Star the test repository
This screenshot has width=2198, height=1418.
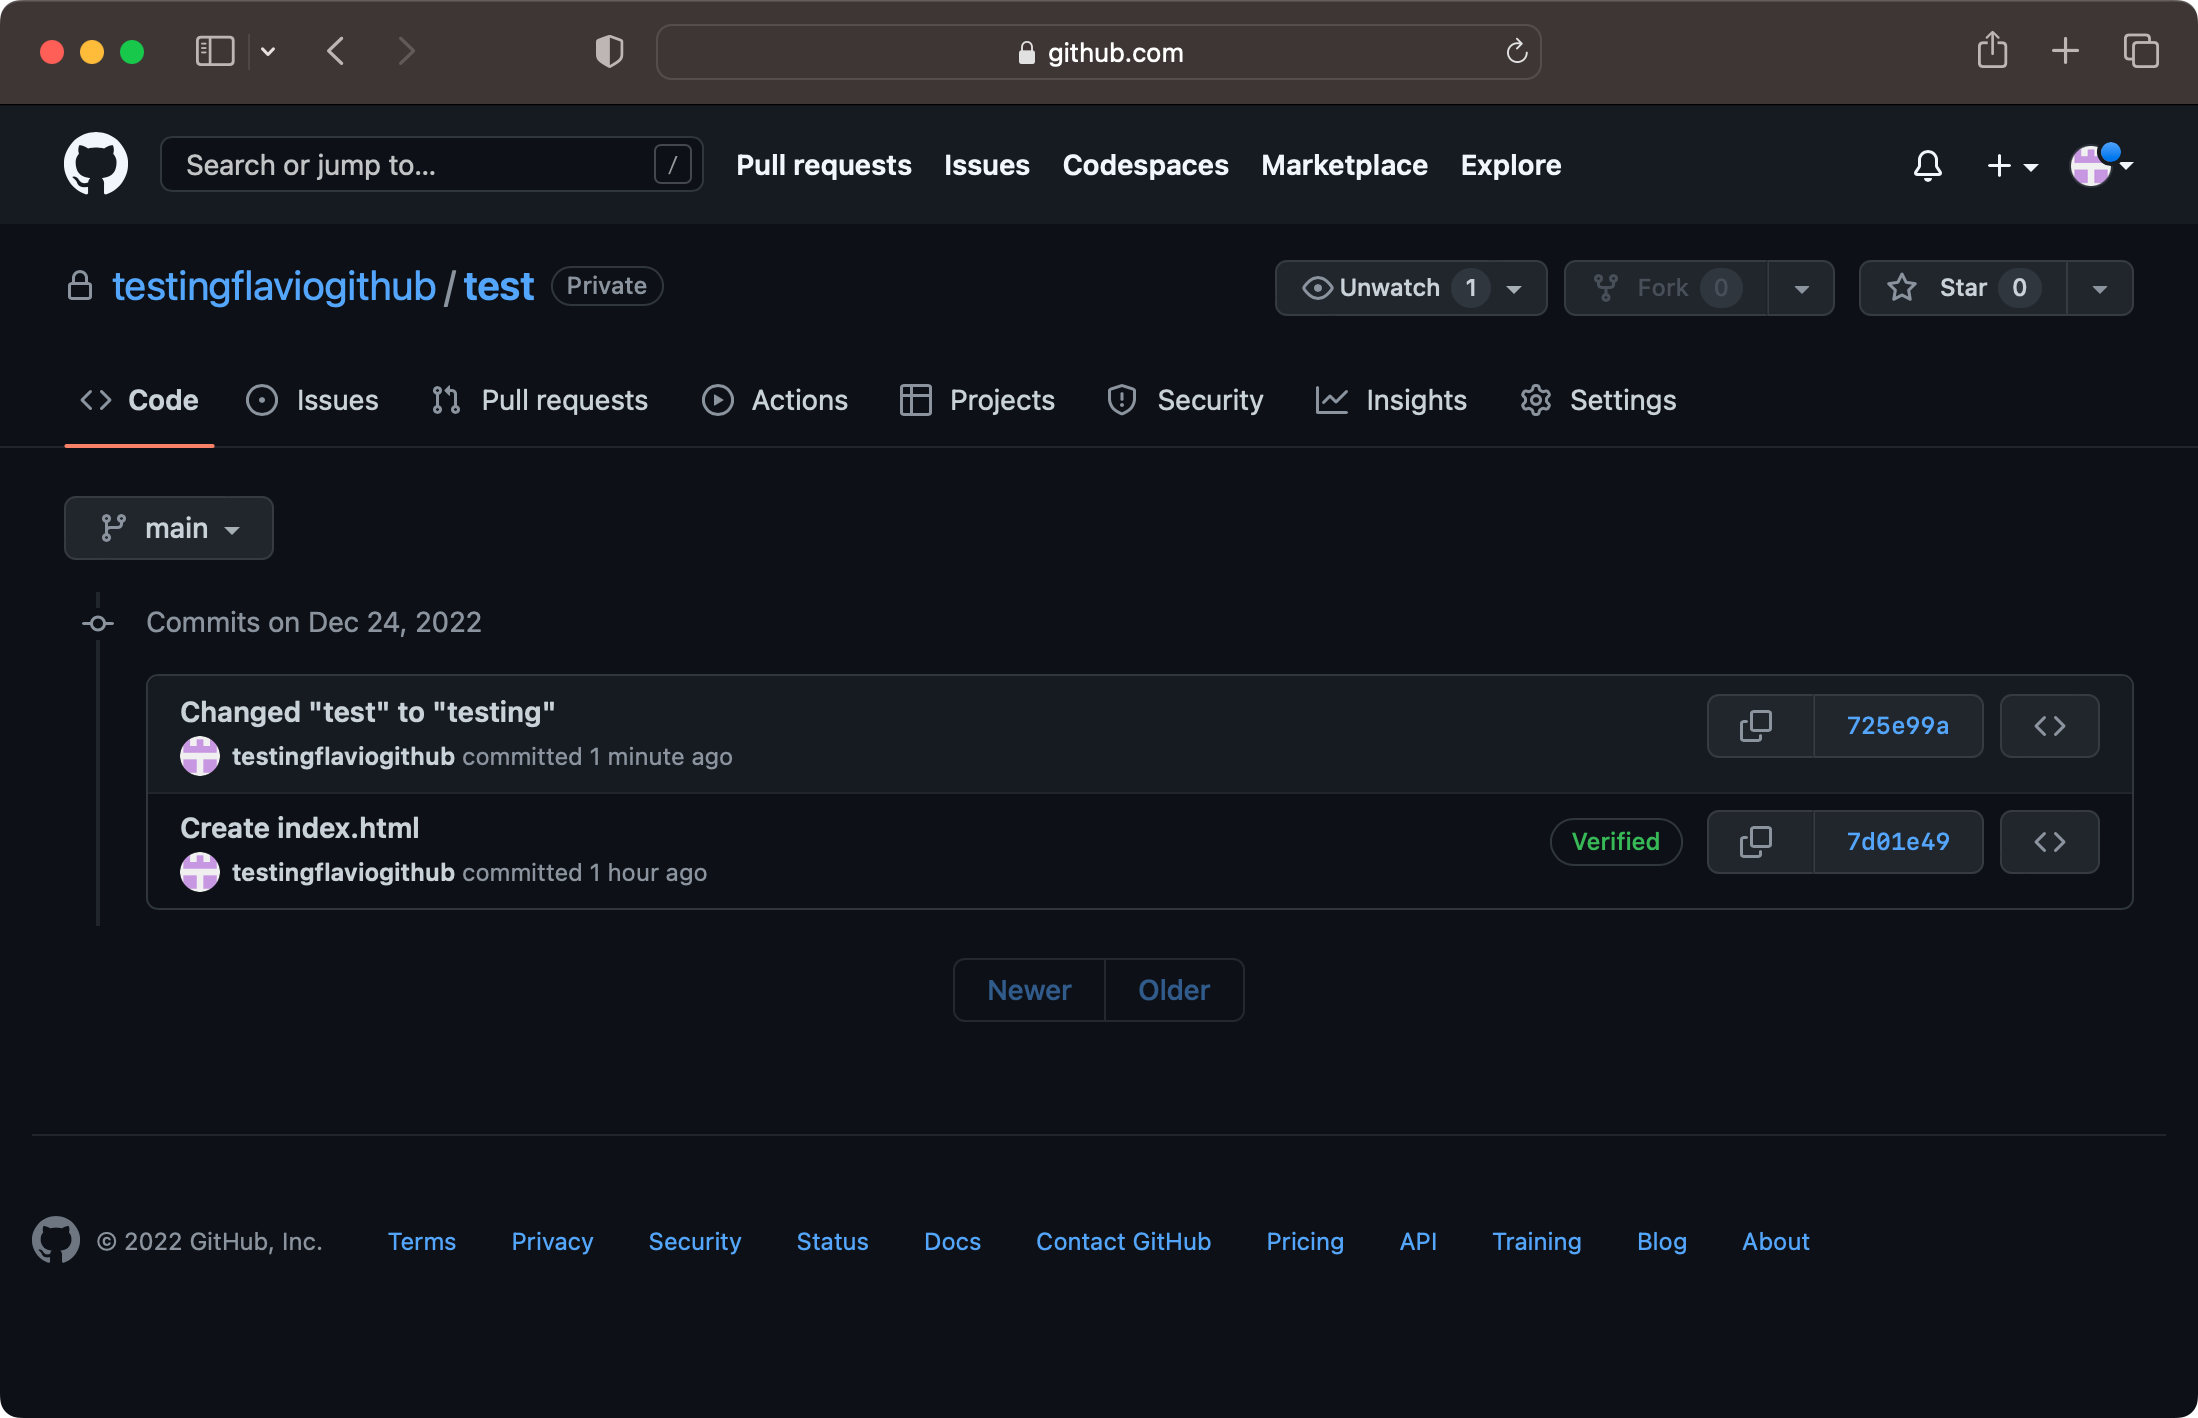point(1960,288)
